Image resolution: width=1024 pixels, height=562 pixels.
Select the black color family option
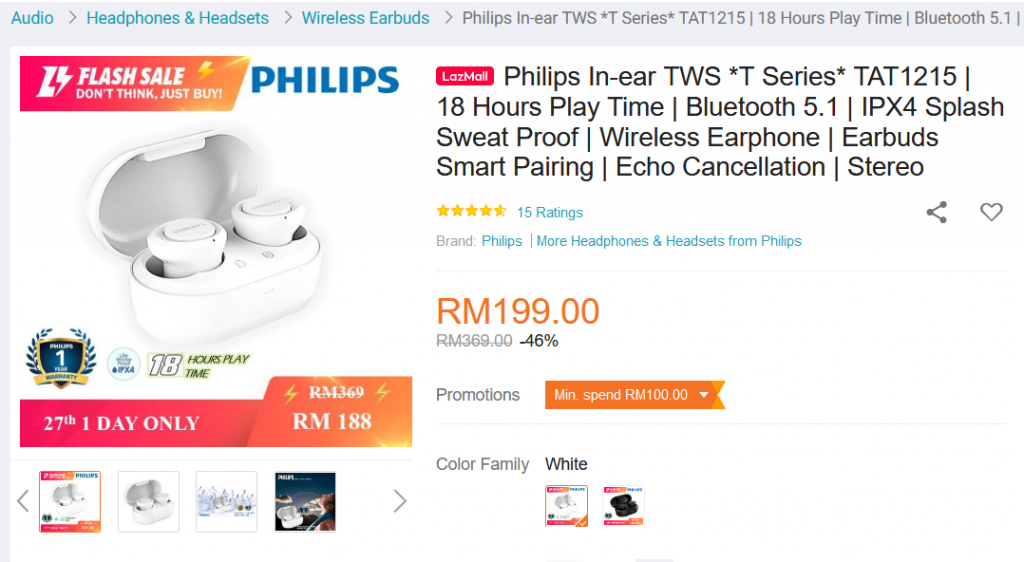(x=624, y=505)
